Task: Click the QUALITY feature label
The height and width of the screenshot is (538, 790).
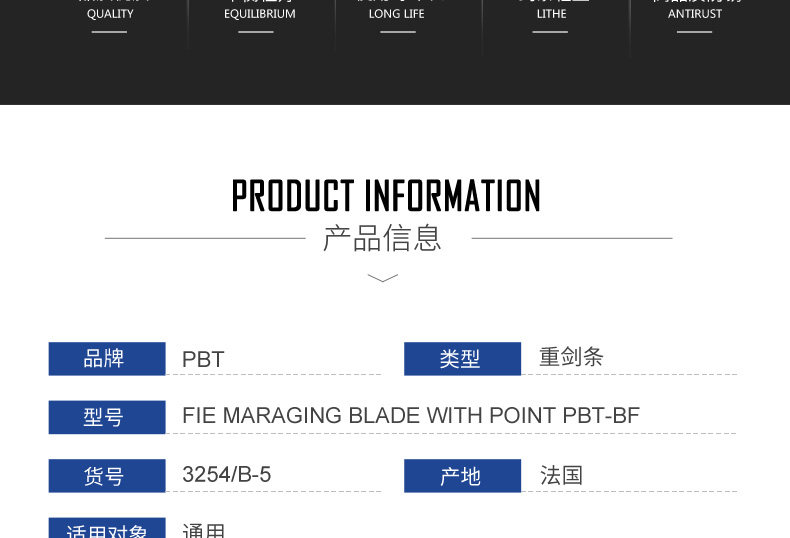Action: (x=110, y=14)
